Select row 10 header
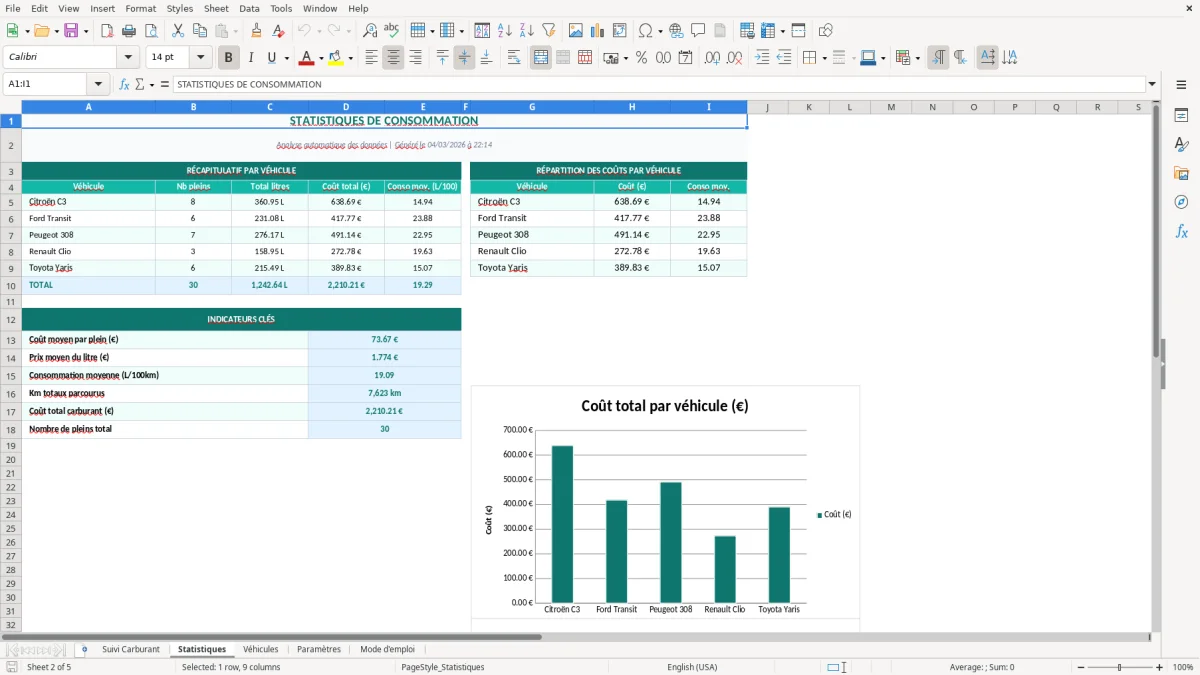Image resolution: width=1200 pixels, height=675 pixels. pos(11,285)
